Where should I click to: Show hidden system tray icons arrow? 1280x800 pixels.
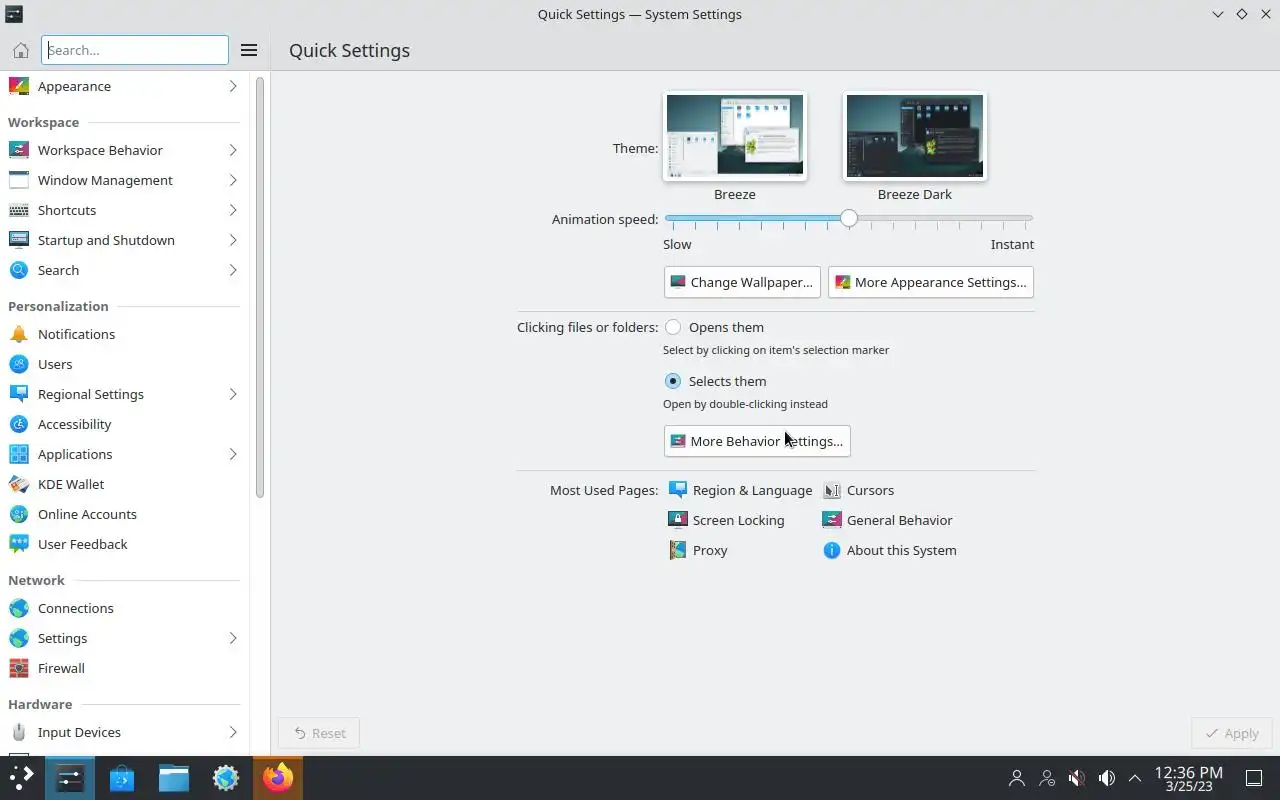pos(1135,778)
